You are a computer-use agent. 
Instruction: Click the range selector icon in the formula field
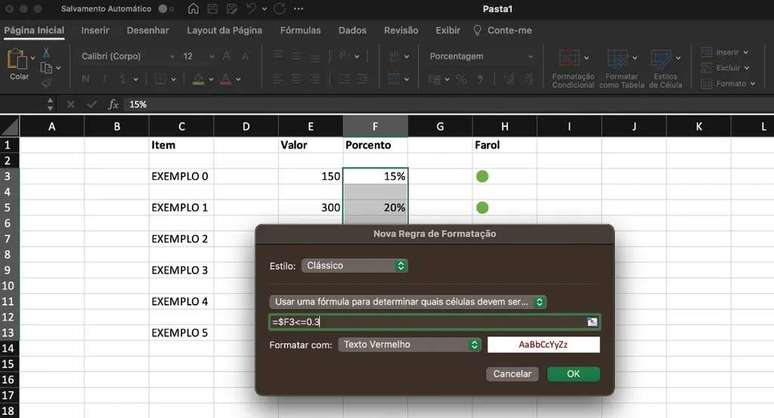(x=592, y=322)
